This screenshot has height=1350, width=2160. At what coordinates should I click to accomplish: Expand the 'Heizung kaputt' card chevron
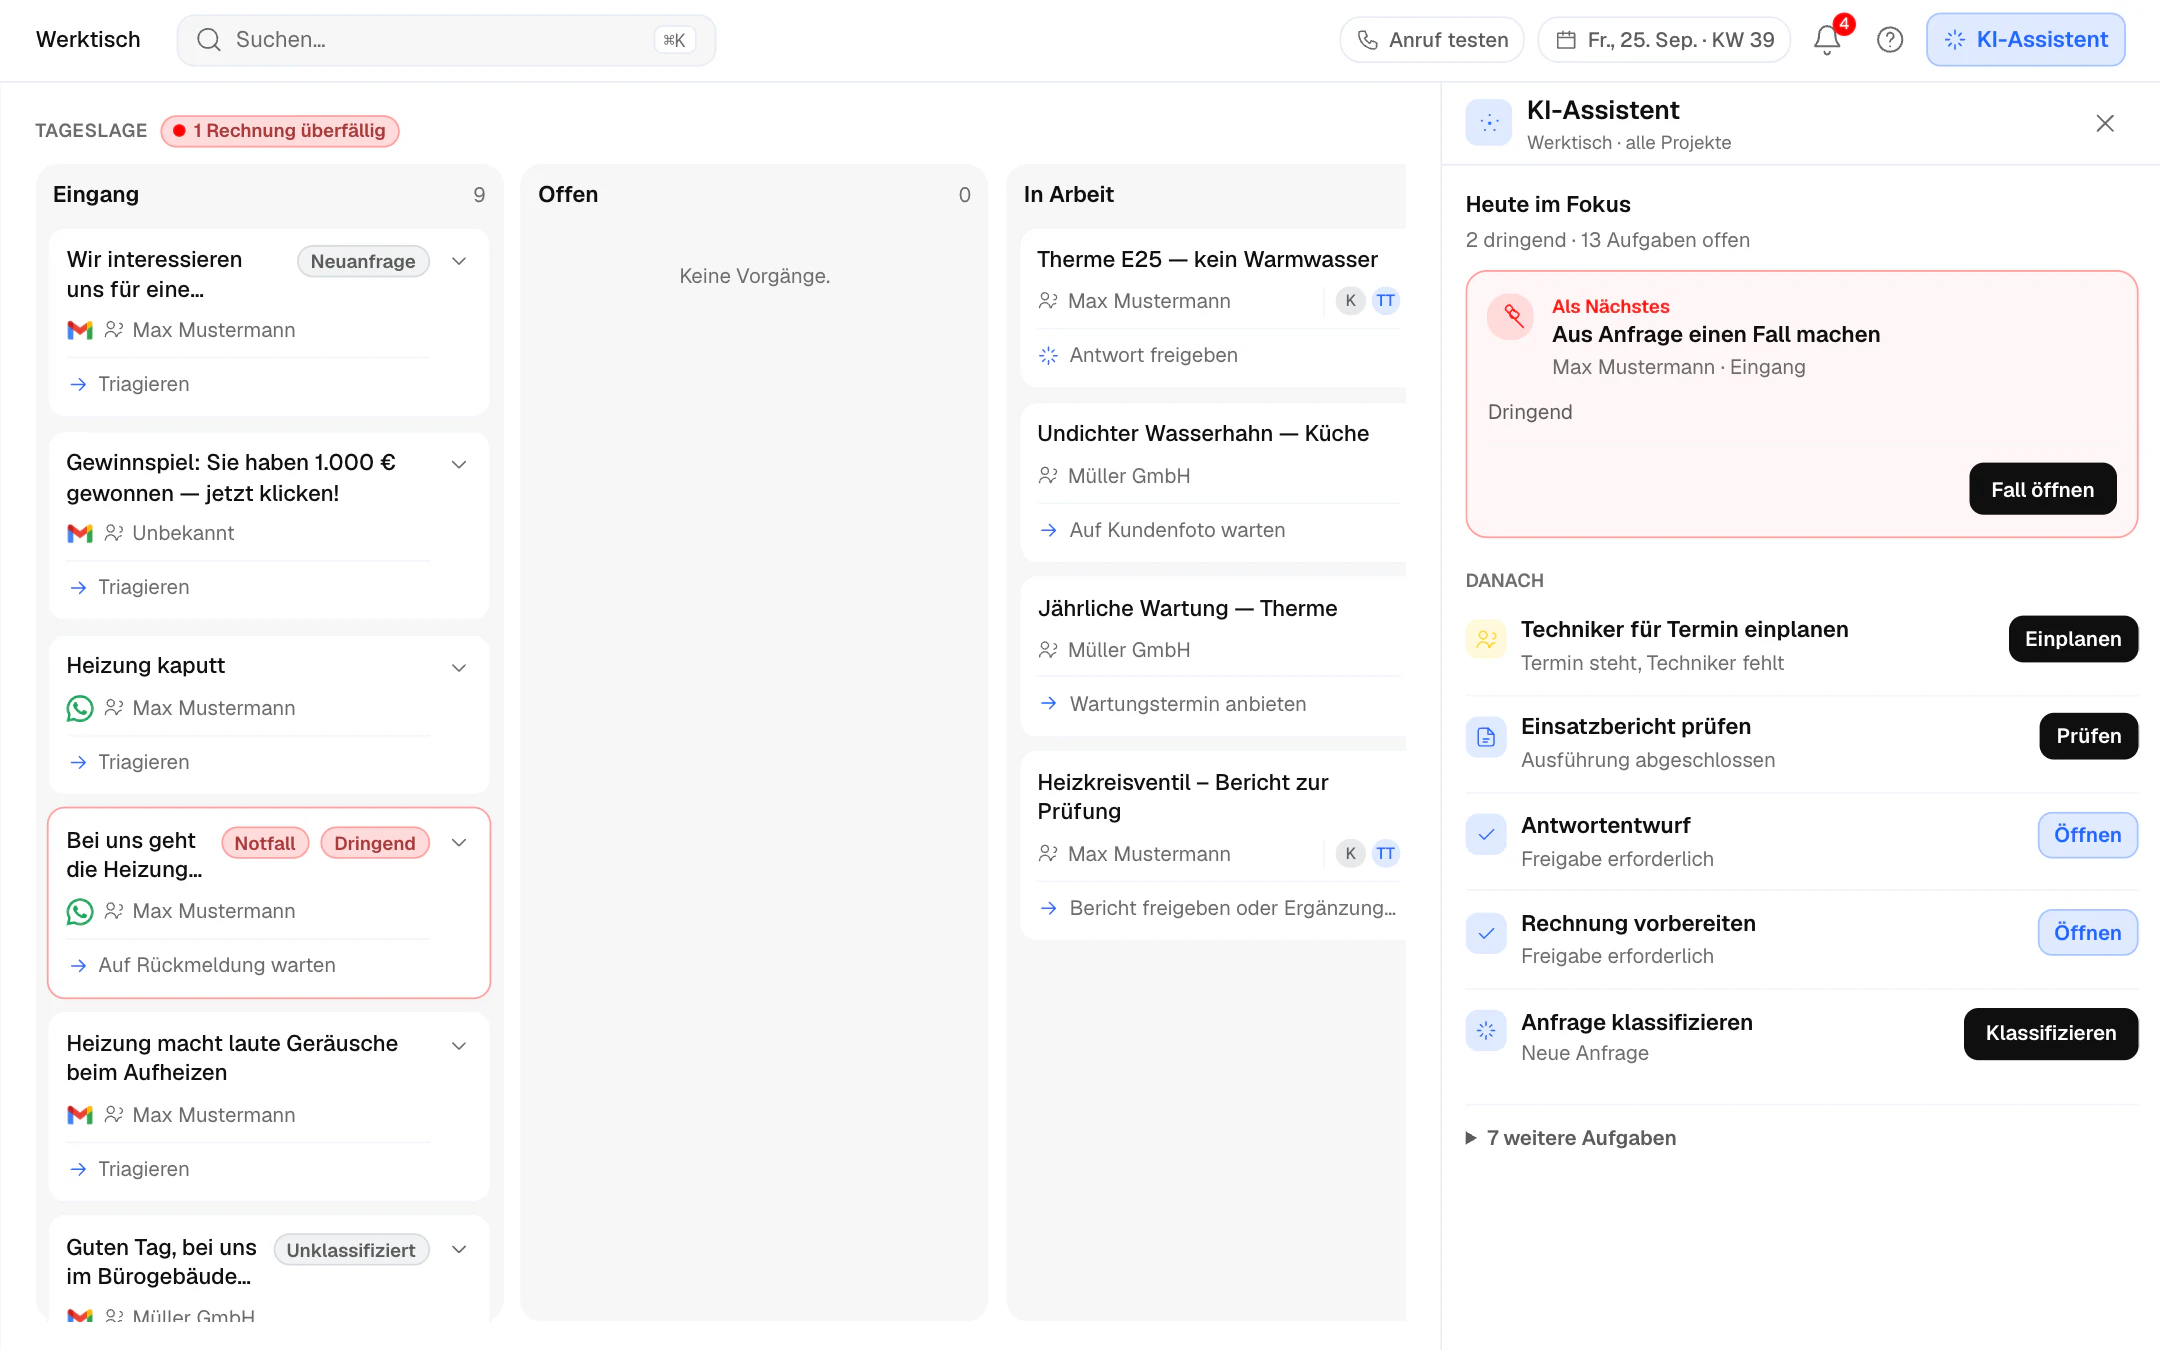(459, 668)
